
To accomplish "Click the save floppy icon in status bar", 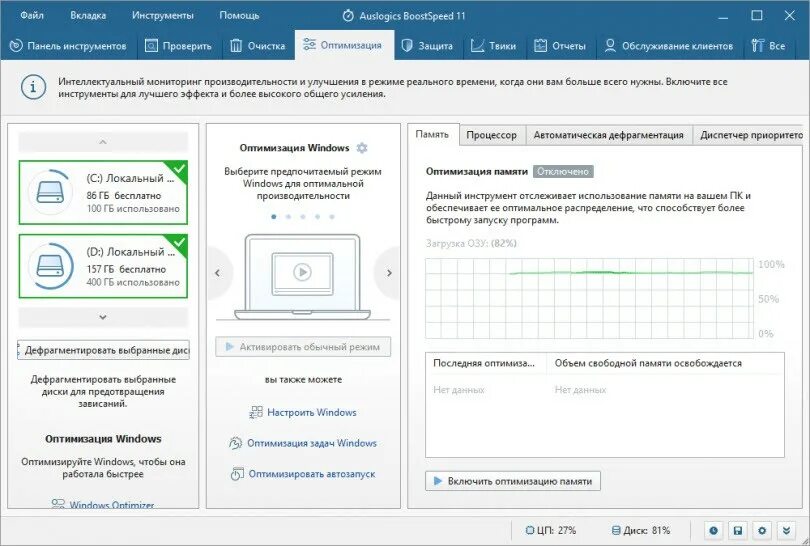I will [x=738, y=531].
